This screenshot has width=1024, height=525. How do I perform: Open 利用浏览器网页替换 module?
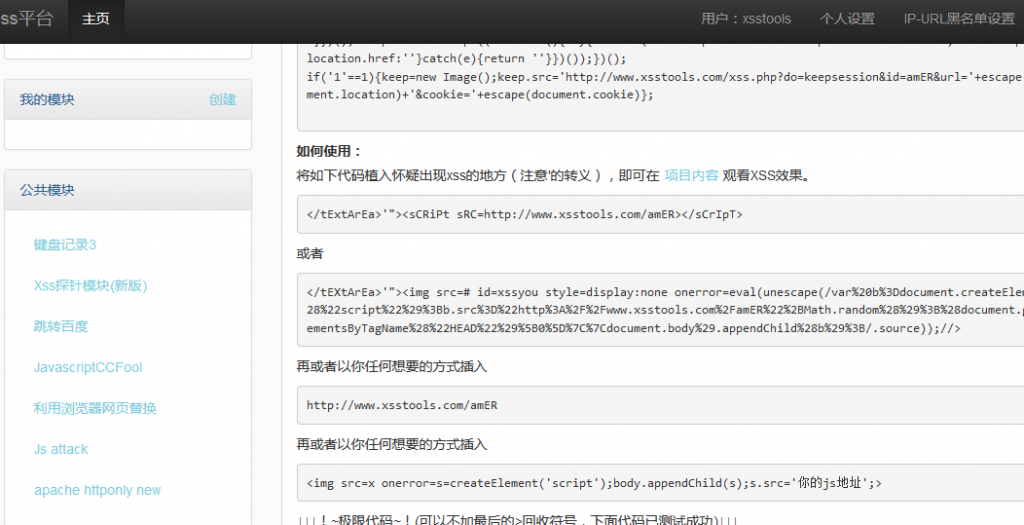[x=95, y=408]
